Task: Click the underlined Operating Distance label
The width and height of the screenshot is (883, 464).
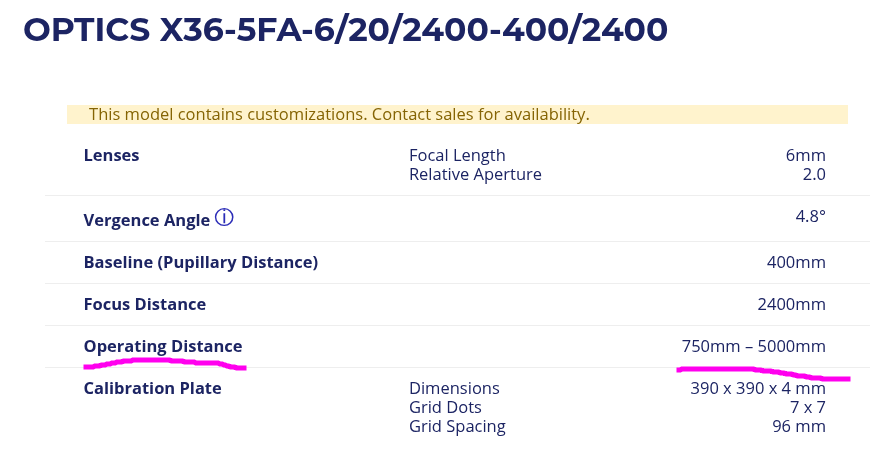Action: (x=162, y=347)
